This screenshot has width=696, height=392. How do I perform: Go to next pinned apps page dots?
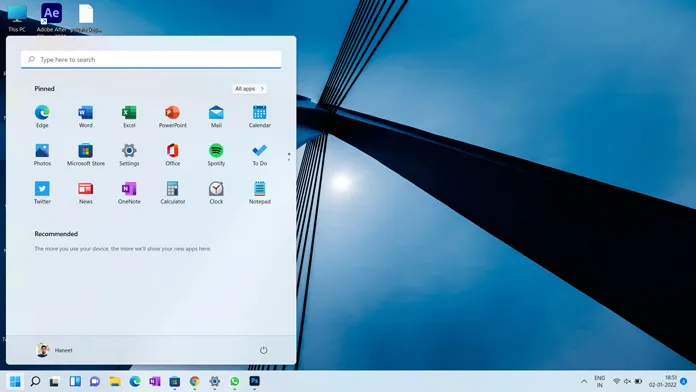pos(289,157)
